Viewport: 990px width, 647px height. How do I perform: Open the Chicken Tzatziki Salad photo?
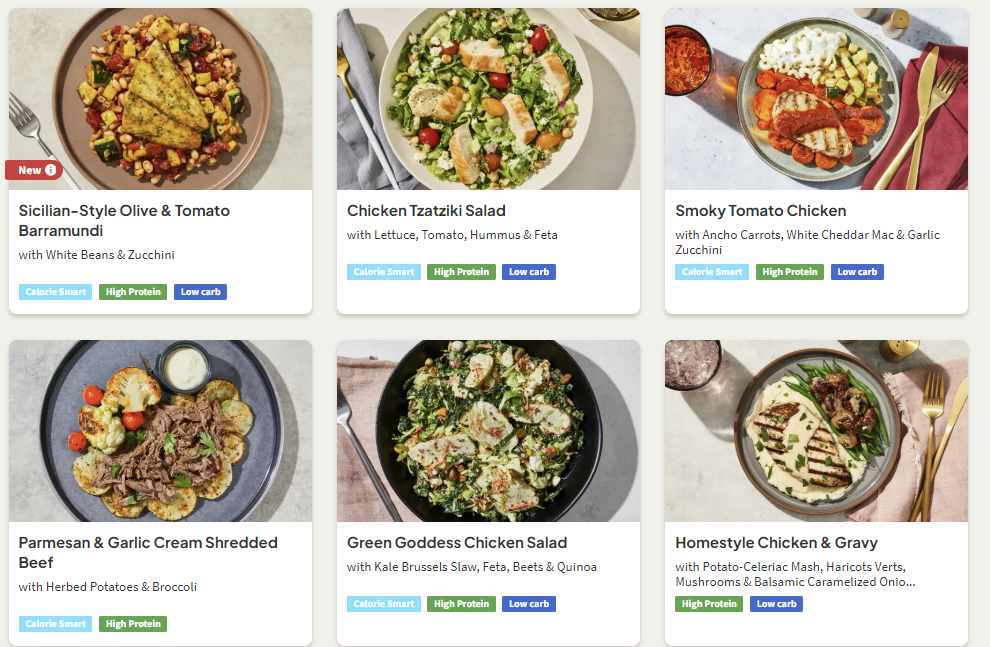click(x=488, y=99)
